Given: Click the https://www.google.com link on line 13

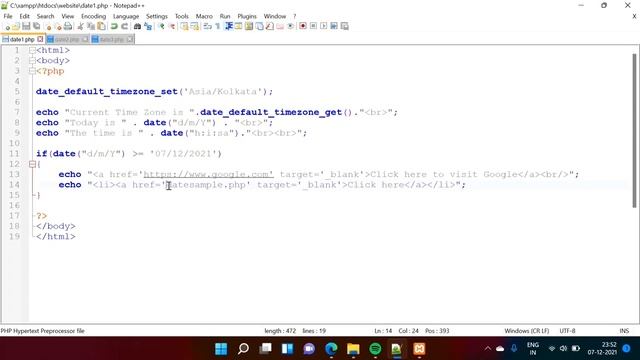Looking at the screenshot, I should click(x=208, y=175).
